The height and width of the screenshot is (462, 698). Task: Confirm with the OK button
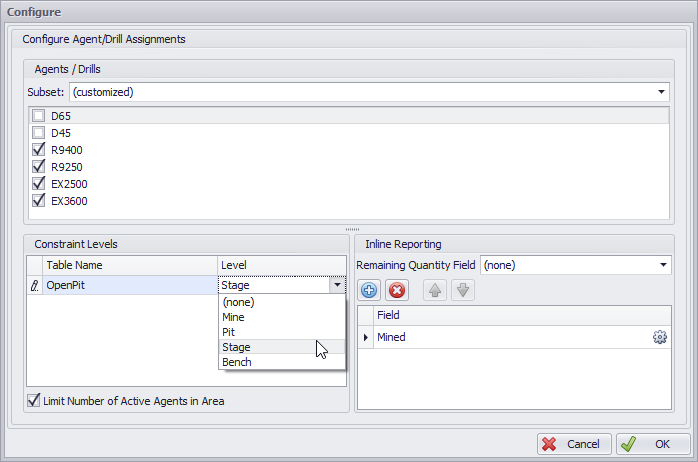(653, 444)
